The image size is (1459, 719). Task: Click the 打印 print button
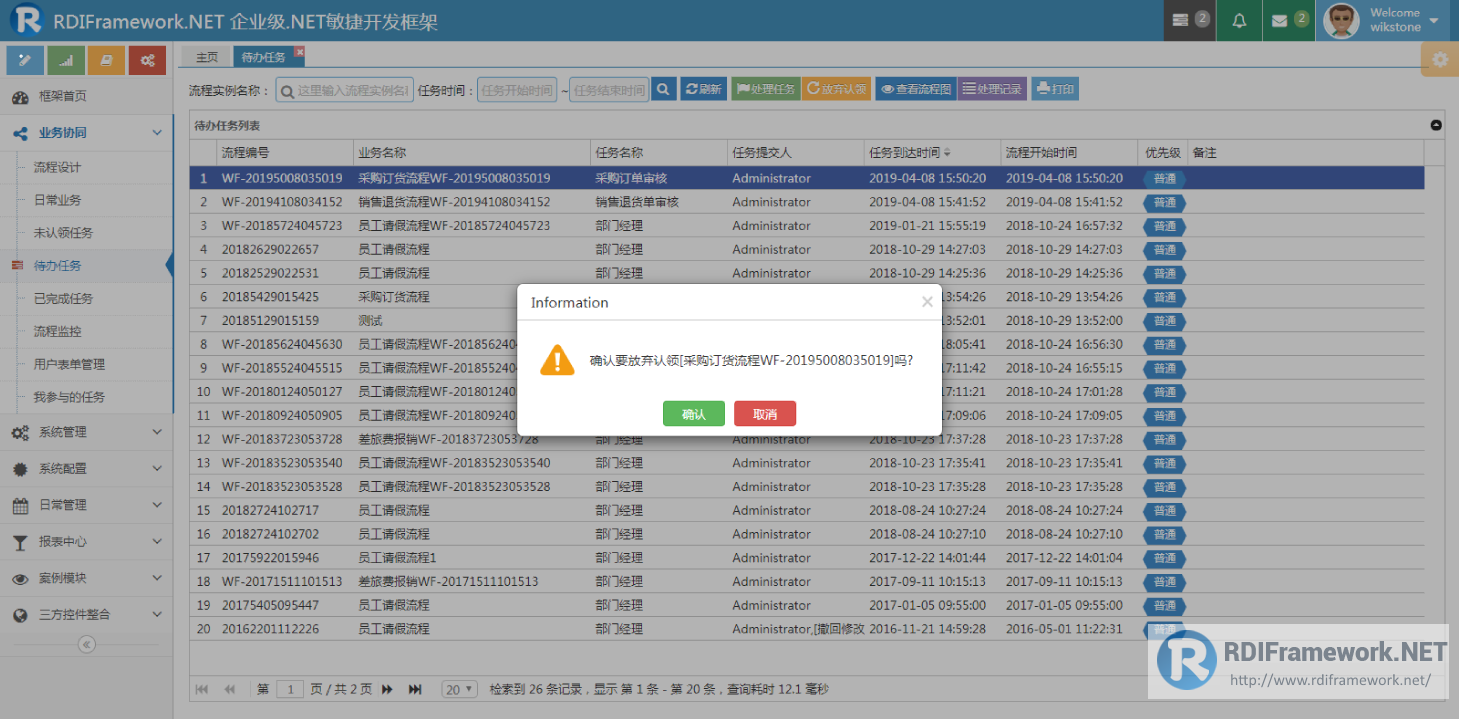(1055, 89)
